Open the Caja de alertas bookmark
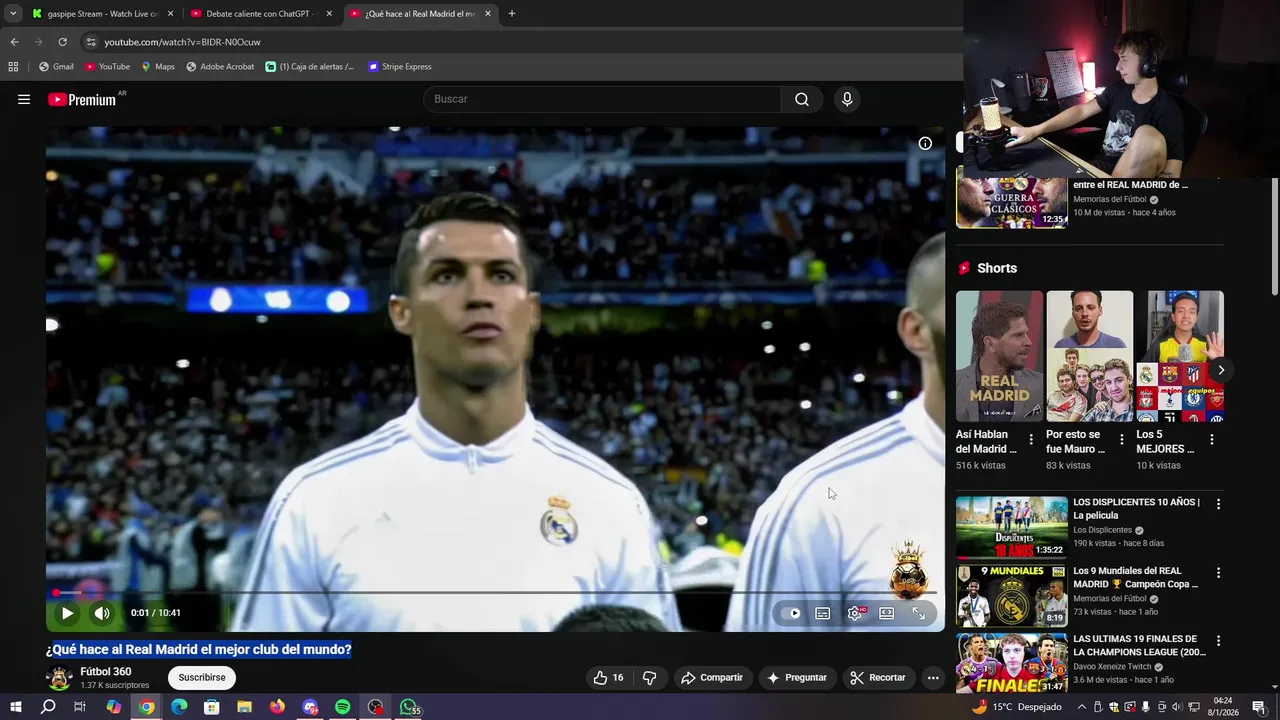Screen dimensions: 1280x720 [310, 67]
